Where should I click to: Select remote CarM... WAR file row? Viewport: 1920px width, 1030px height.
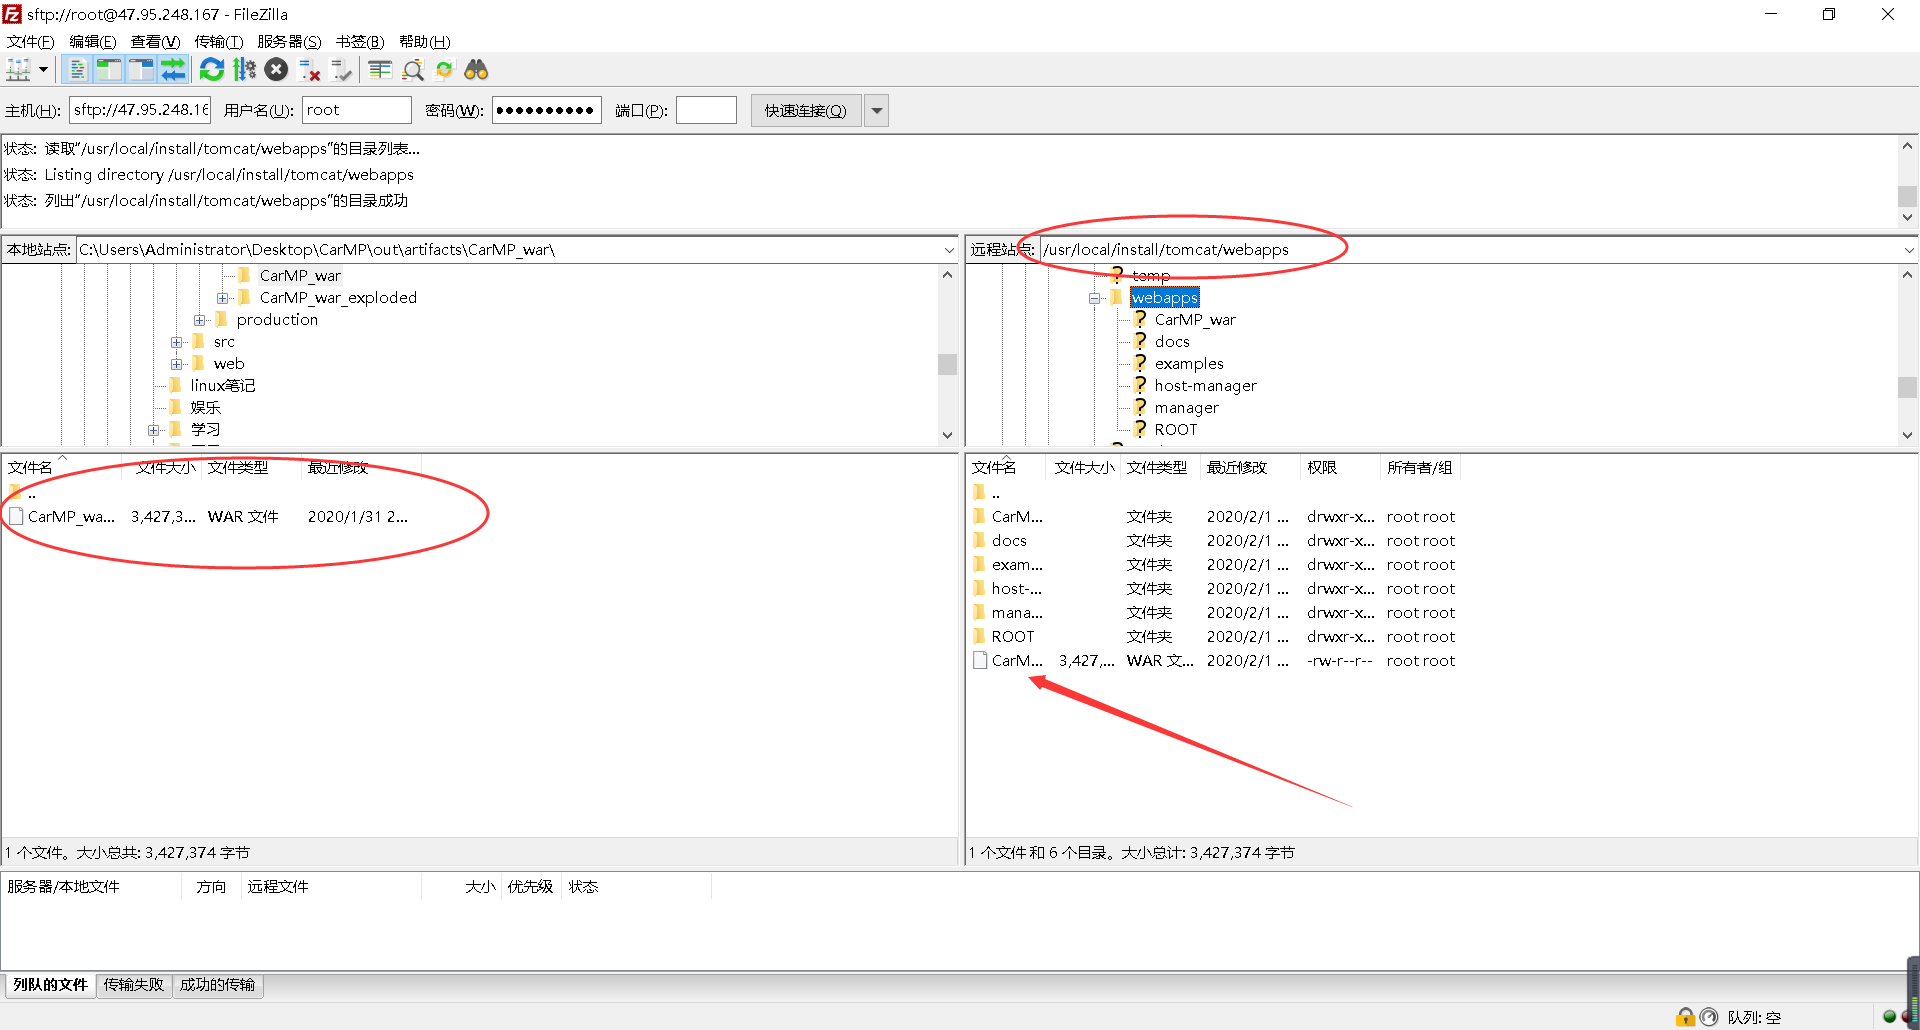pyautogui.click(x=1214, y=661)
